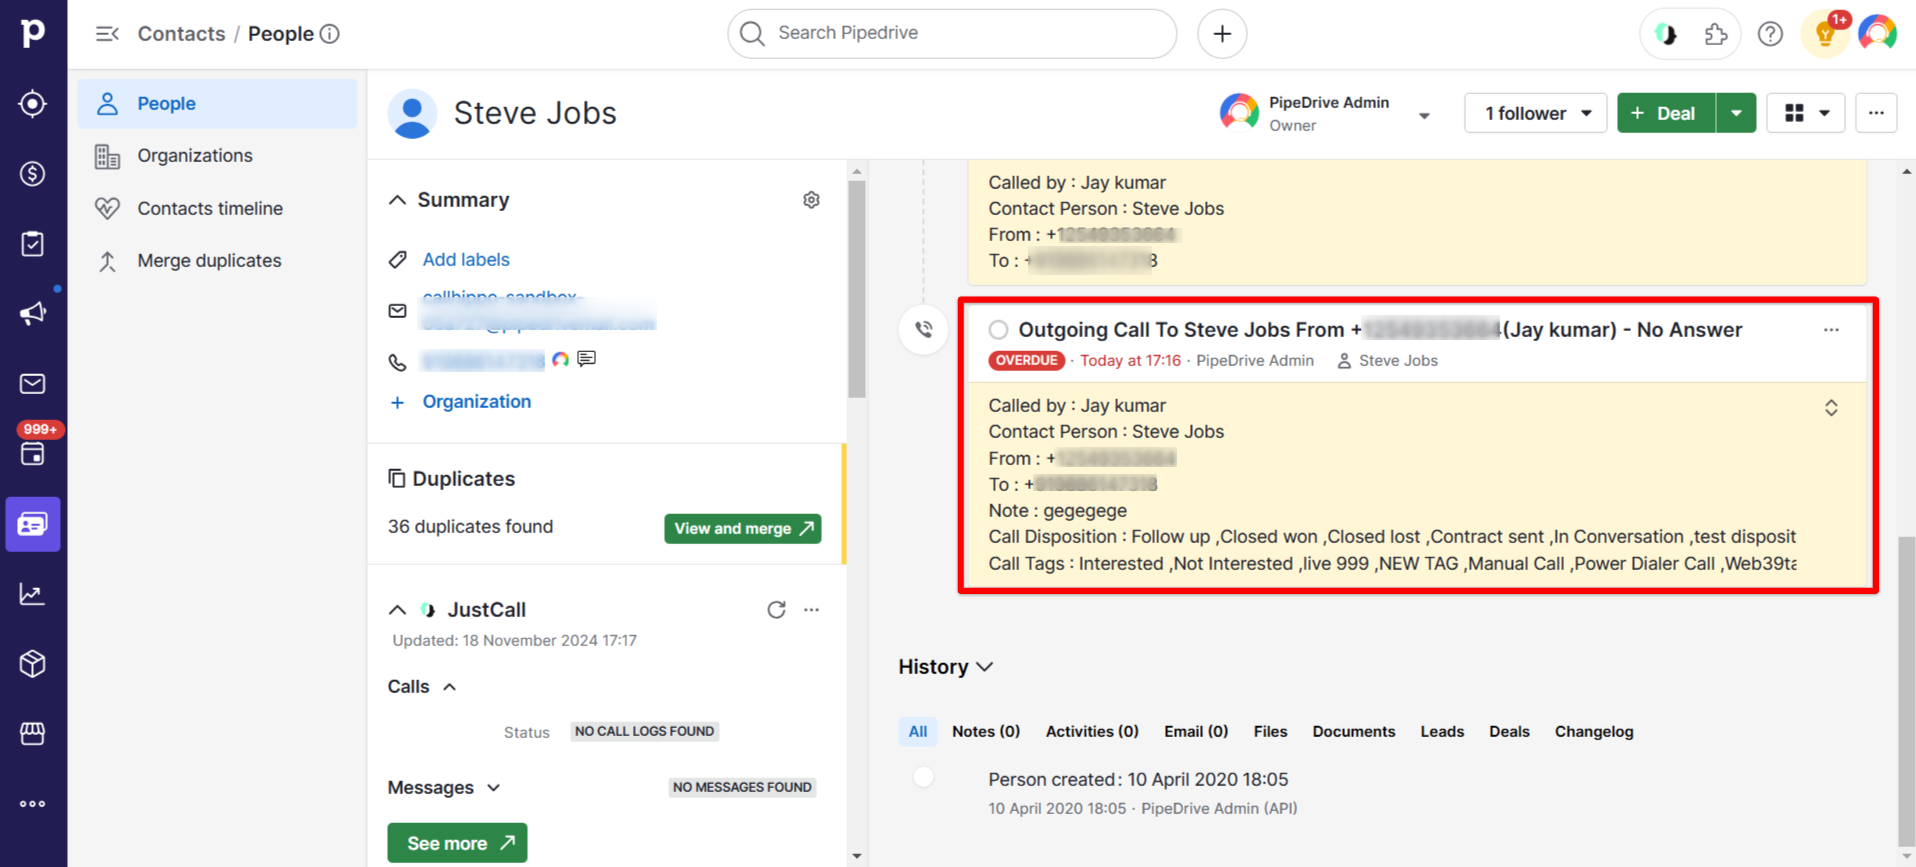This screenshot has width=1916, height=867.
Task: Open Leads radar icon in sidebar
Action: pyautogui.click(x=33, y=104)
